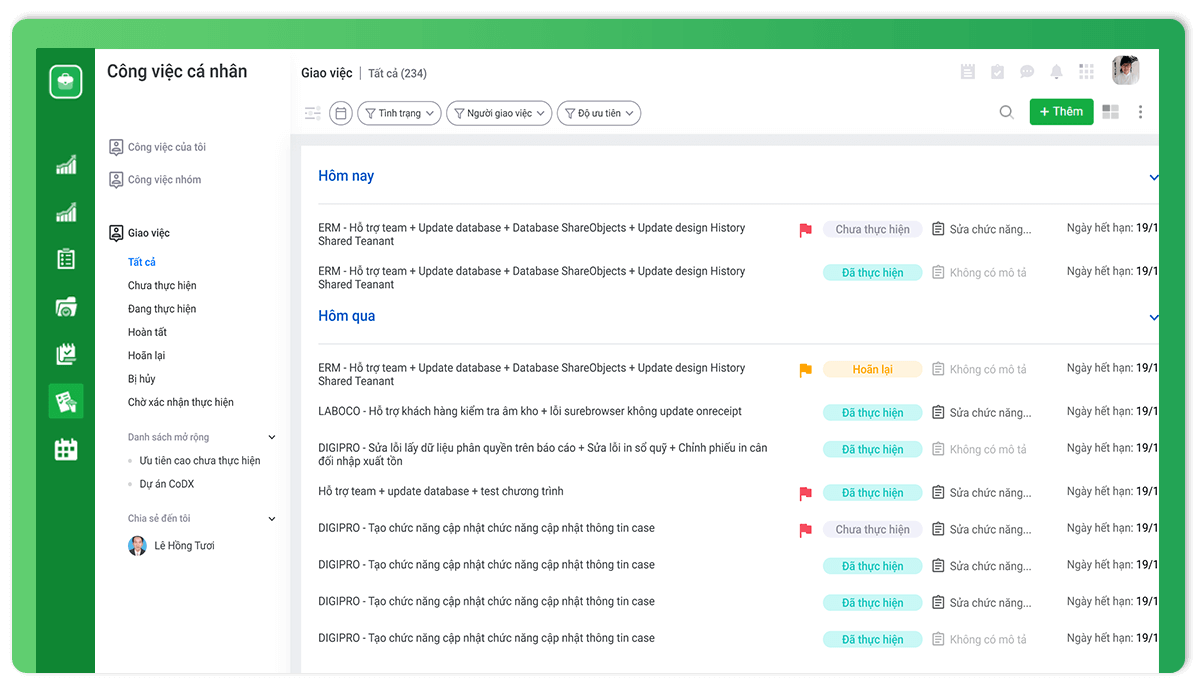Select Hoàn tất in left menu
Image resolution: width=1200 pixels, height=680 pixels.
pos(147,332)
